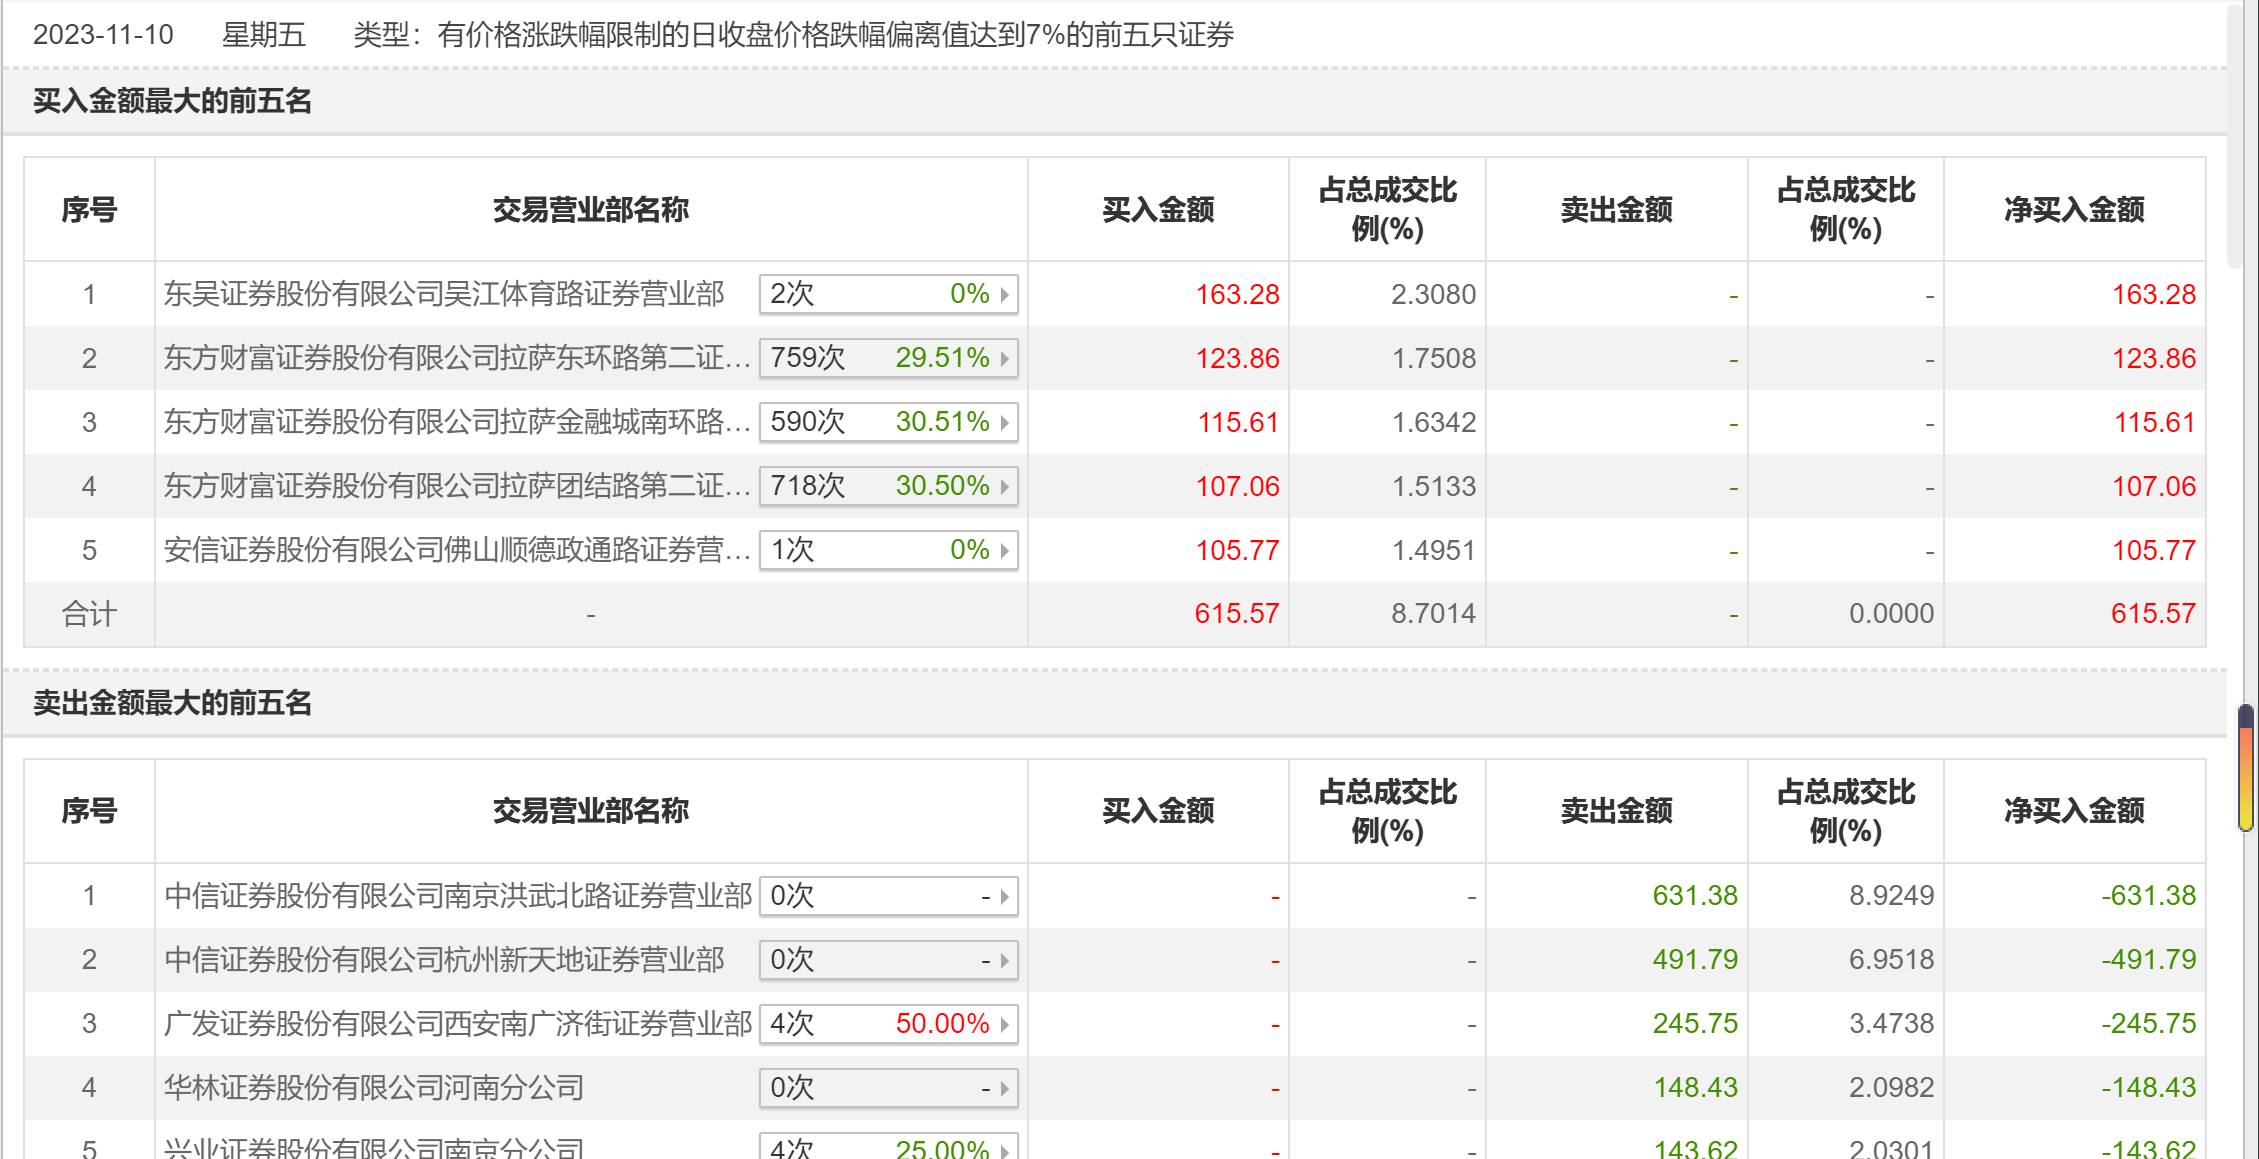Click arrow icon in 759次 29.51% box
This screenshot has height=1159, width=2259.
1004,359
